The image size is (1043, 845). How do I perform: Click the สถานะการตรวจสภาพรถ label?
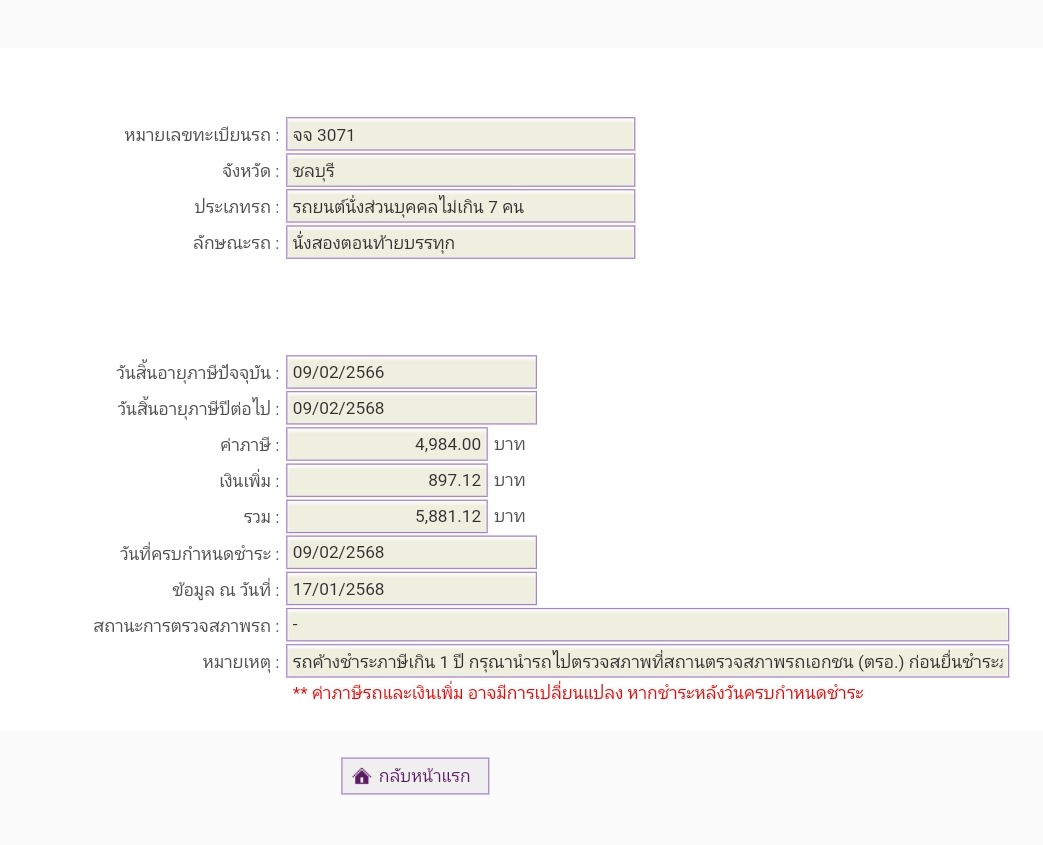186,625
